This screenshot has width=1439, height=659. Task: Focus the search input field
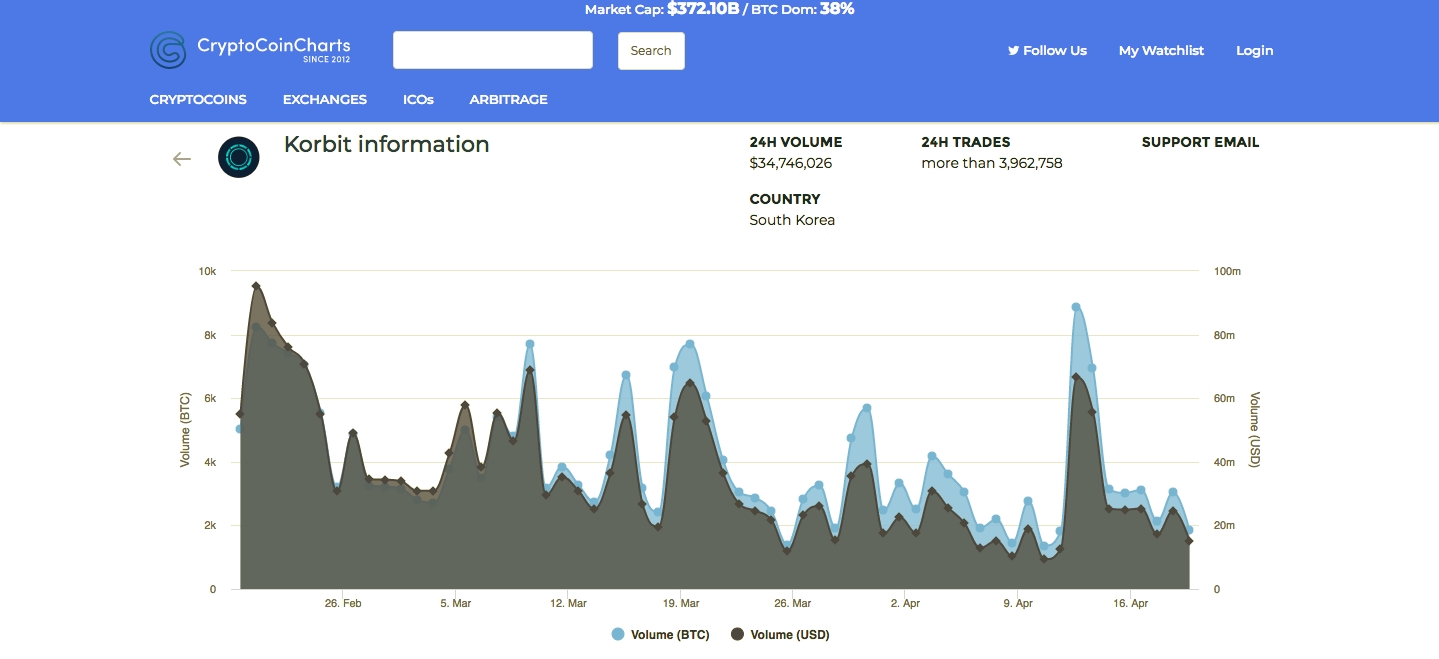point(493,50)
